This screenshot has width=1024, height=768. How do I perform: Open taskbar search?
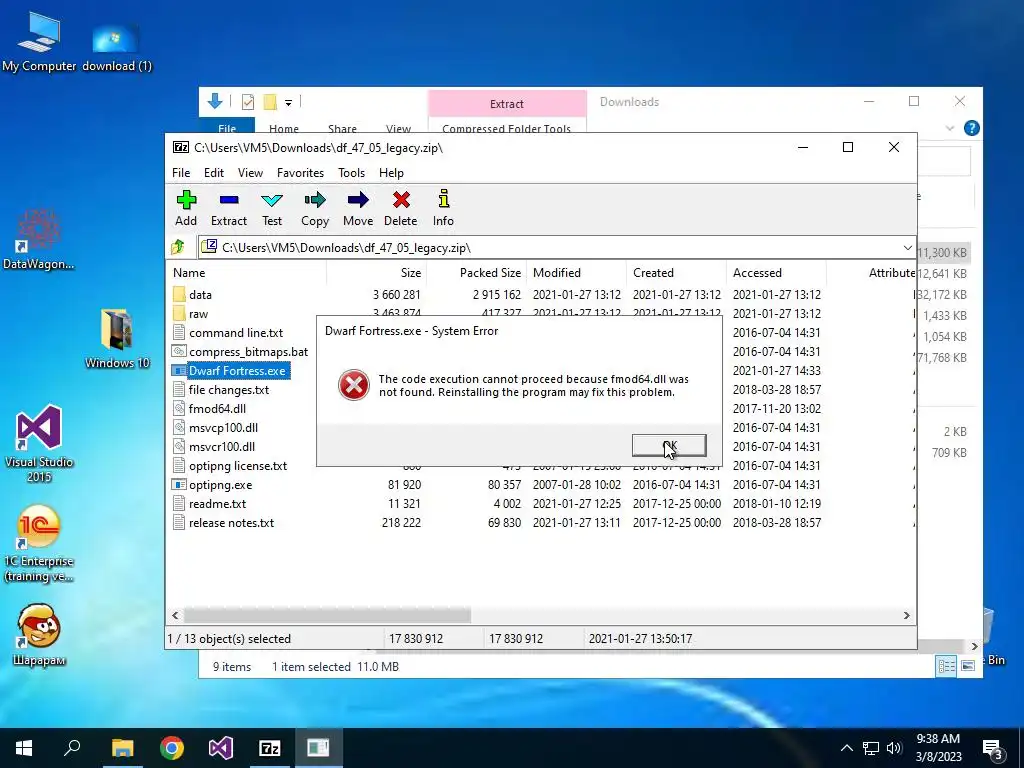72,748
